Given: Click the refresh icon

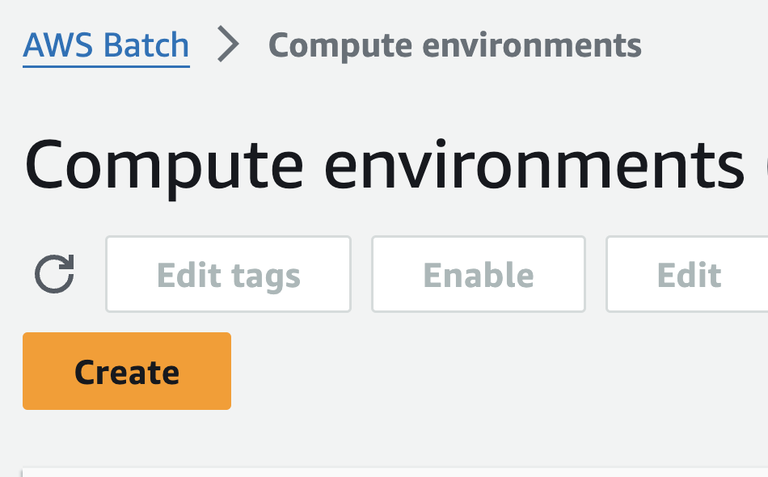Looking at the screenshot, I should [x=54, y=274].
